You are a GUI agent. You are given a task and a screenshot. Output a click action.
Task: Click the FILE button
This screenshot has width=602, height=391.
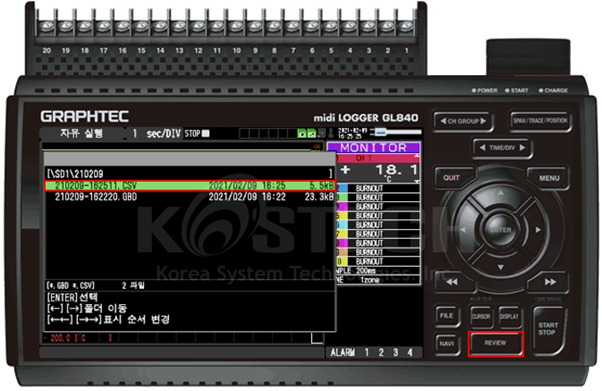(447, 316)
